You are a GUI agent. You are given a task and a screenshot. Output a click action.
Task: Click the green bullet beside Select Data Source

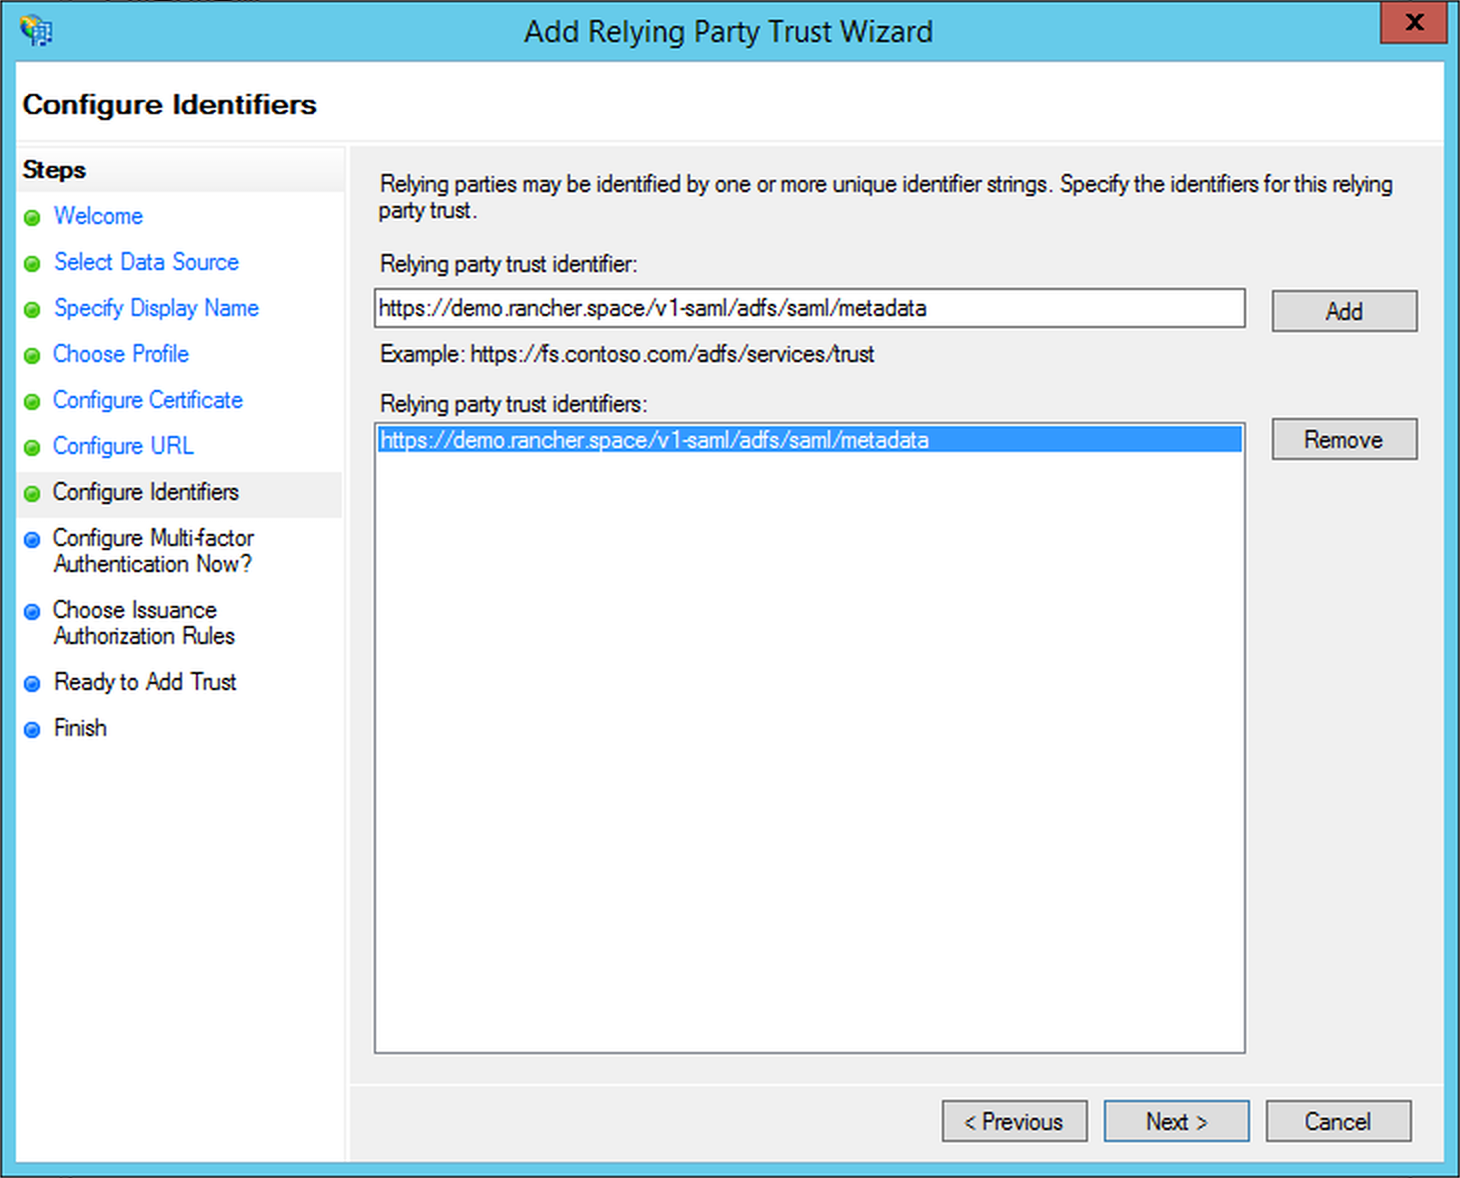tap(32, 262)
